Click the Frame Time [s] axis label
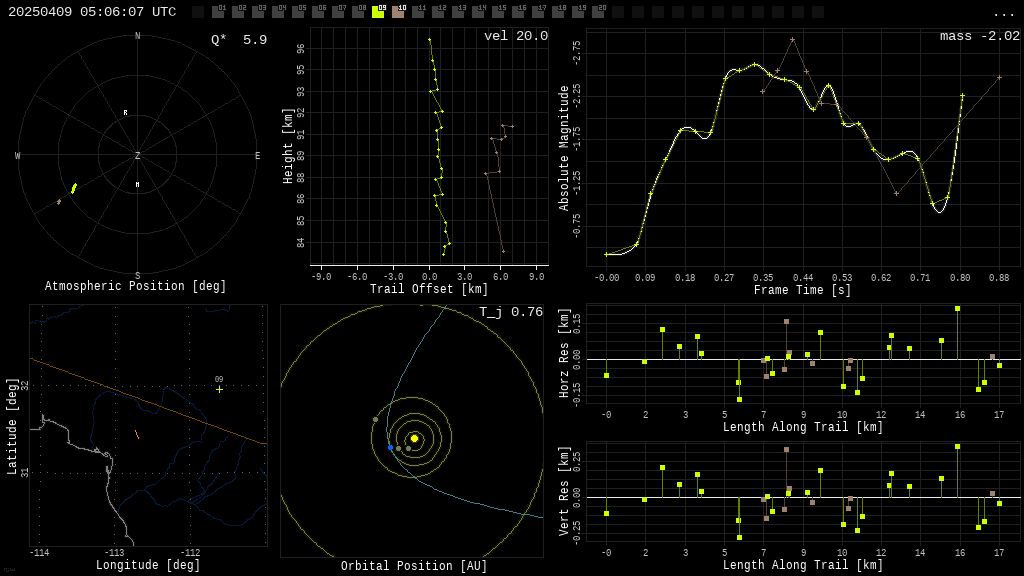 pyautogui.click(x=803, y=290)
